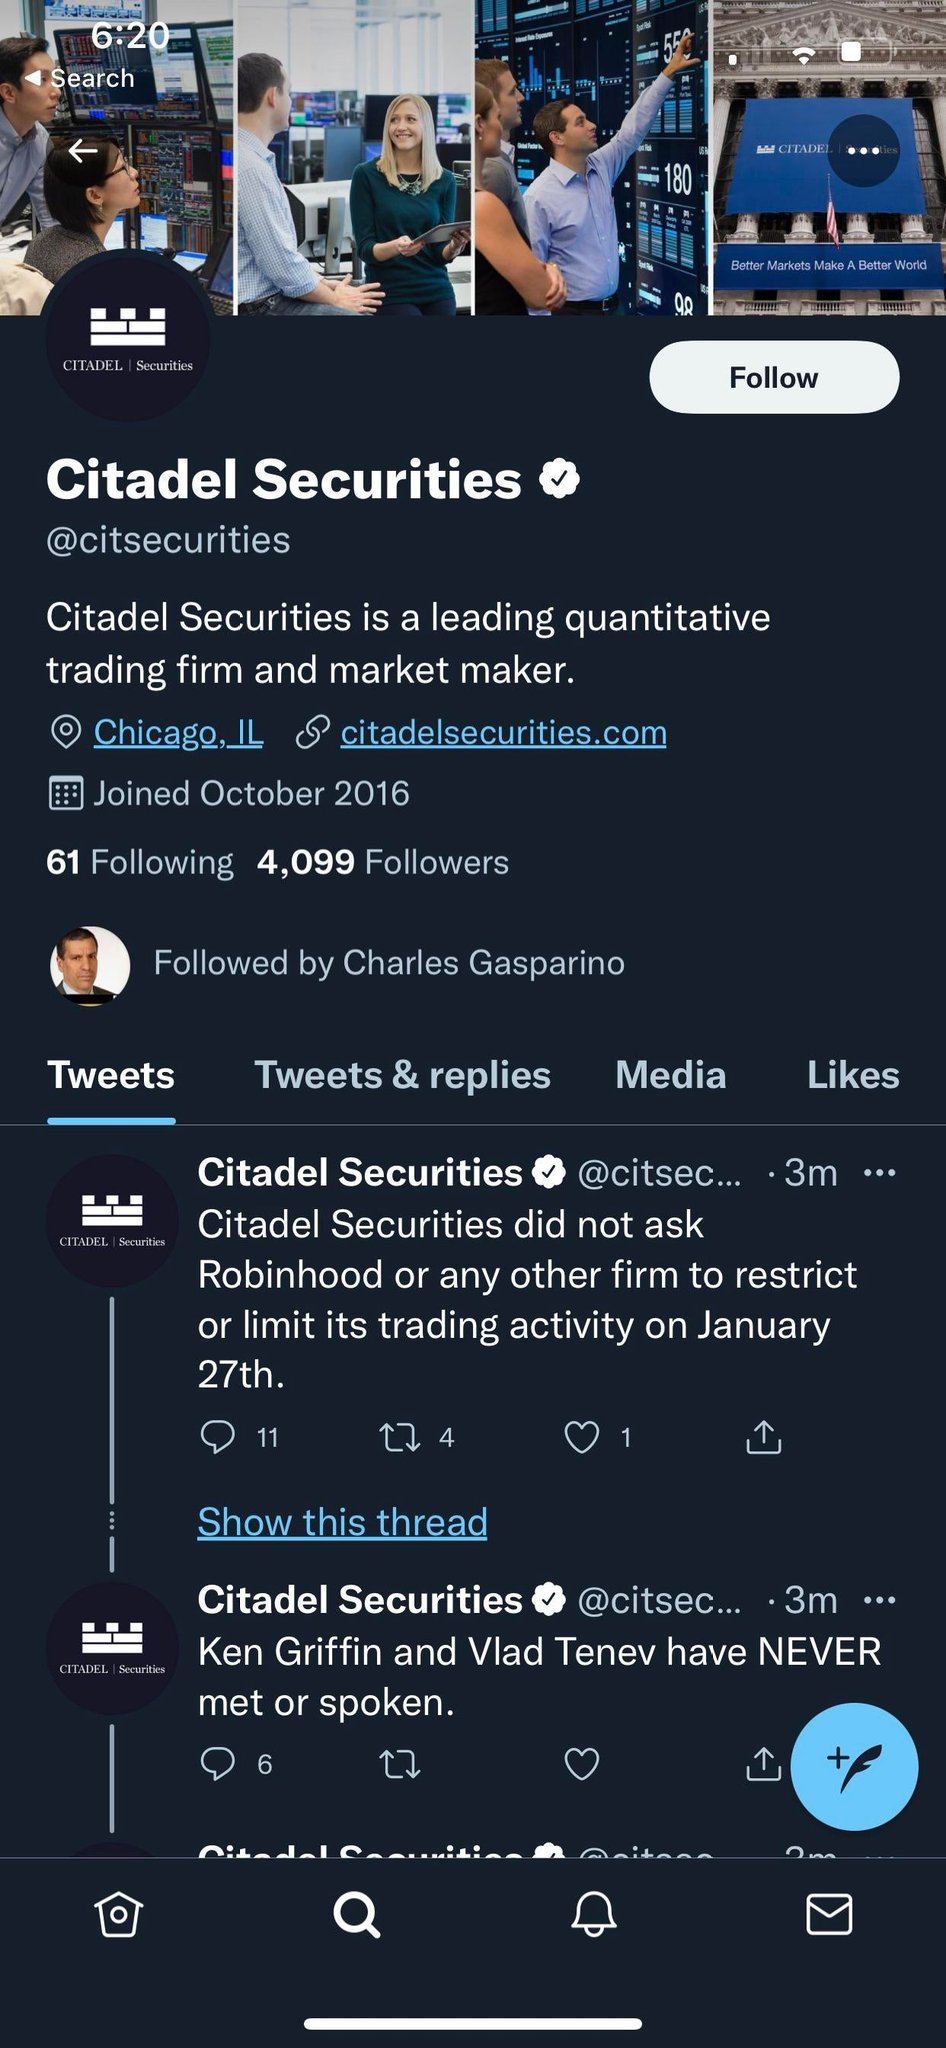Open the Home tab icon
This screenshot has height=2048, width=946.
pos(119,1915)
